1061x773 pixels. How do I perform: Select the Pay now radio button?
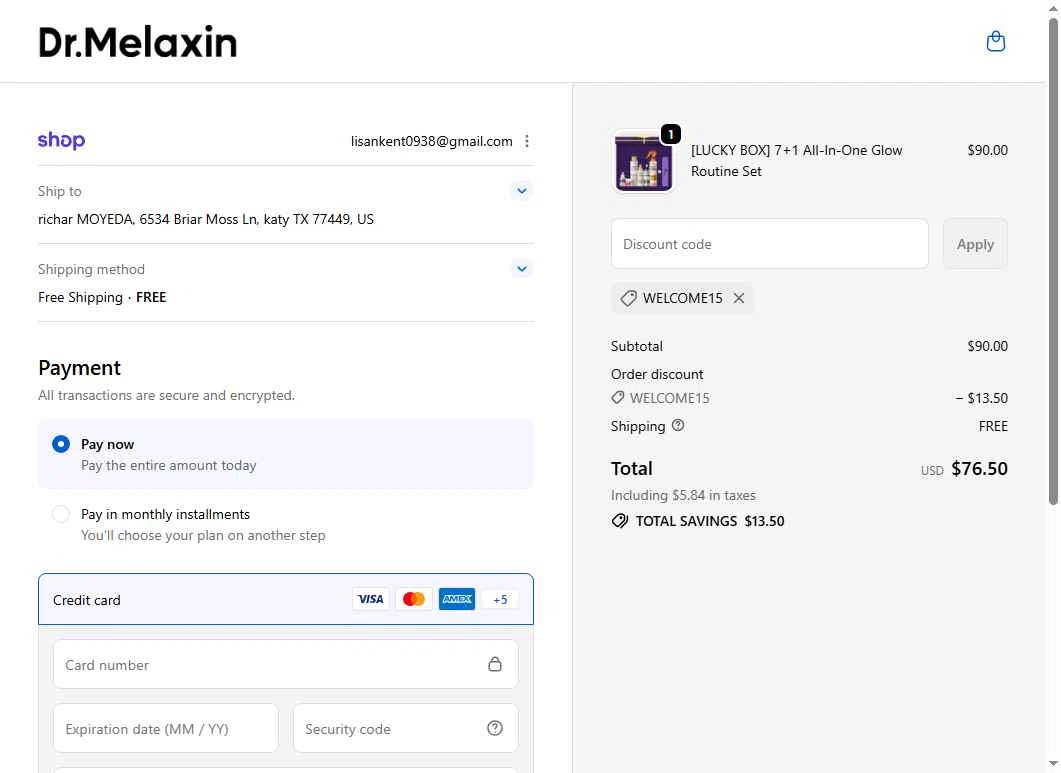point(61,444)
